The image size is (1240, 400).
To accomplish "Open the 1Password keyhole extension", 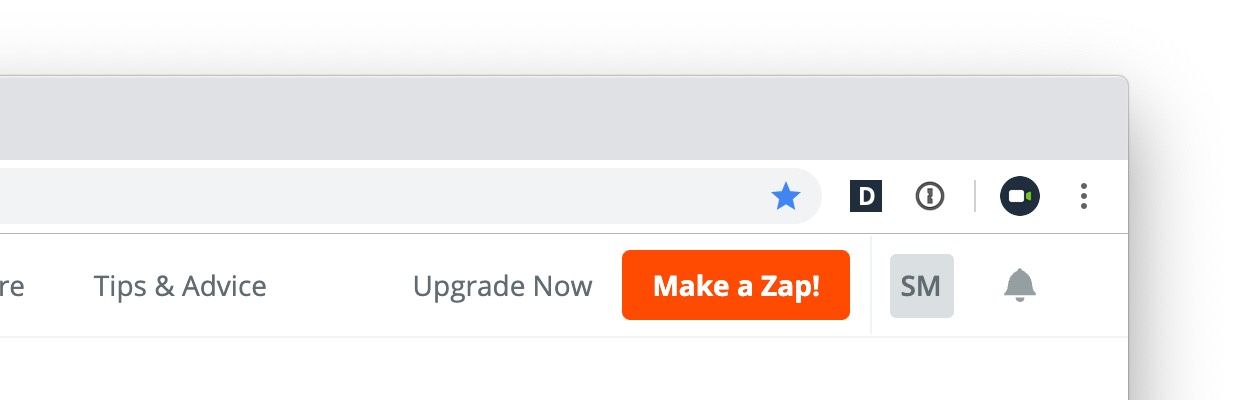I will (x=930, y=196).
